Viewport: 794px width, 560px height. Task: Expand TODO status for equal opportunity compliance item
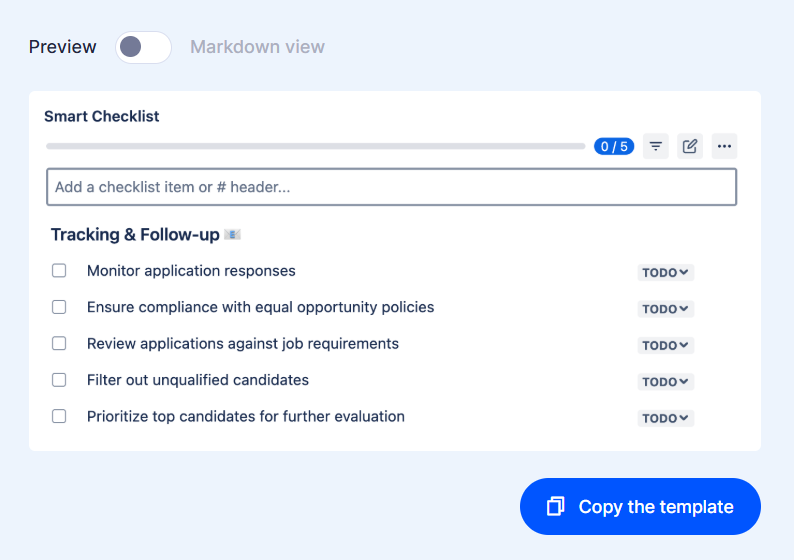(x=666, y=309)
